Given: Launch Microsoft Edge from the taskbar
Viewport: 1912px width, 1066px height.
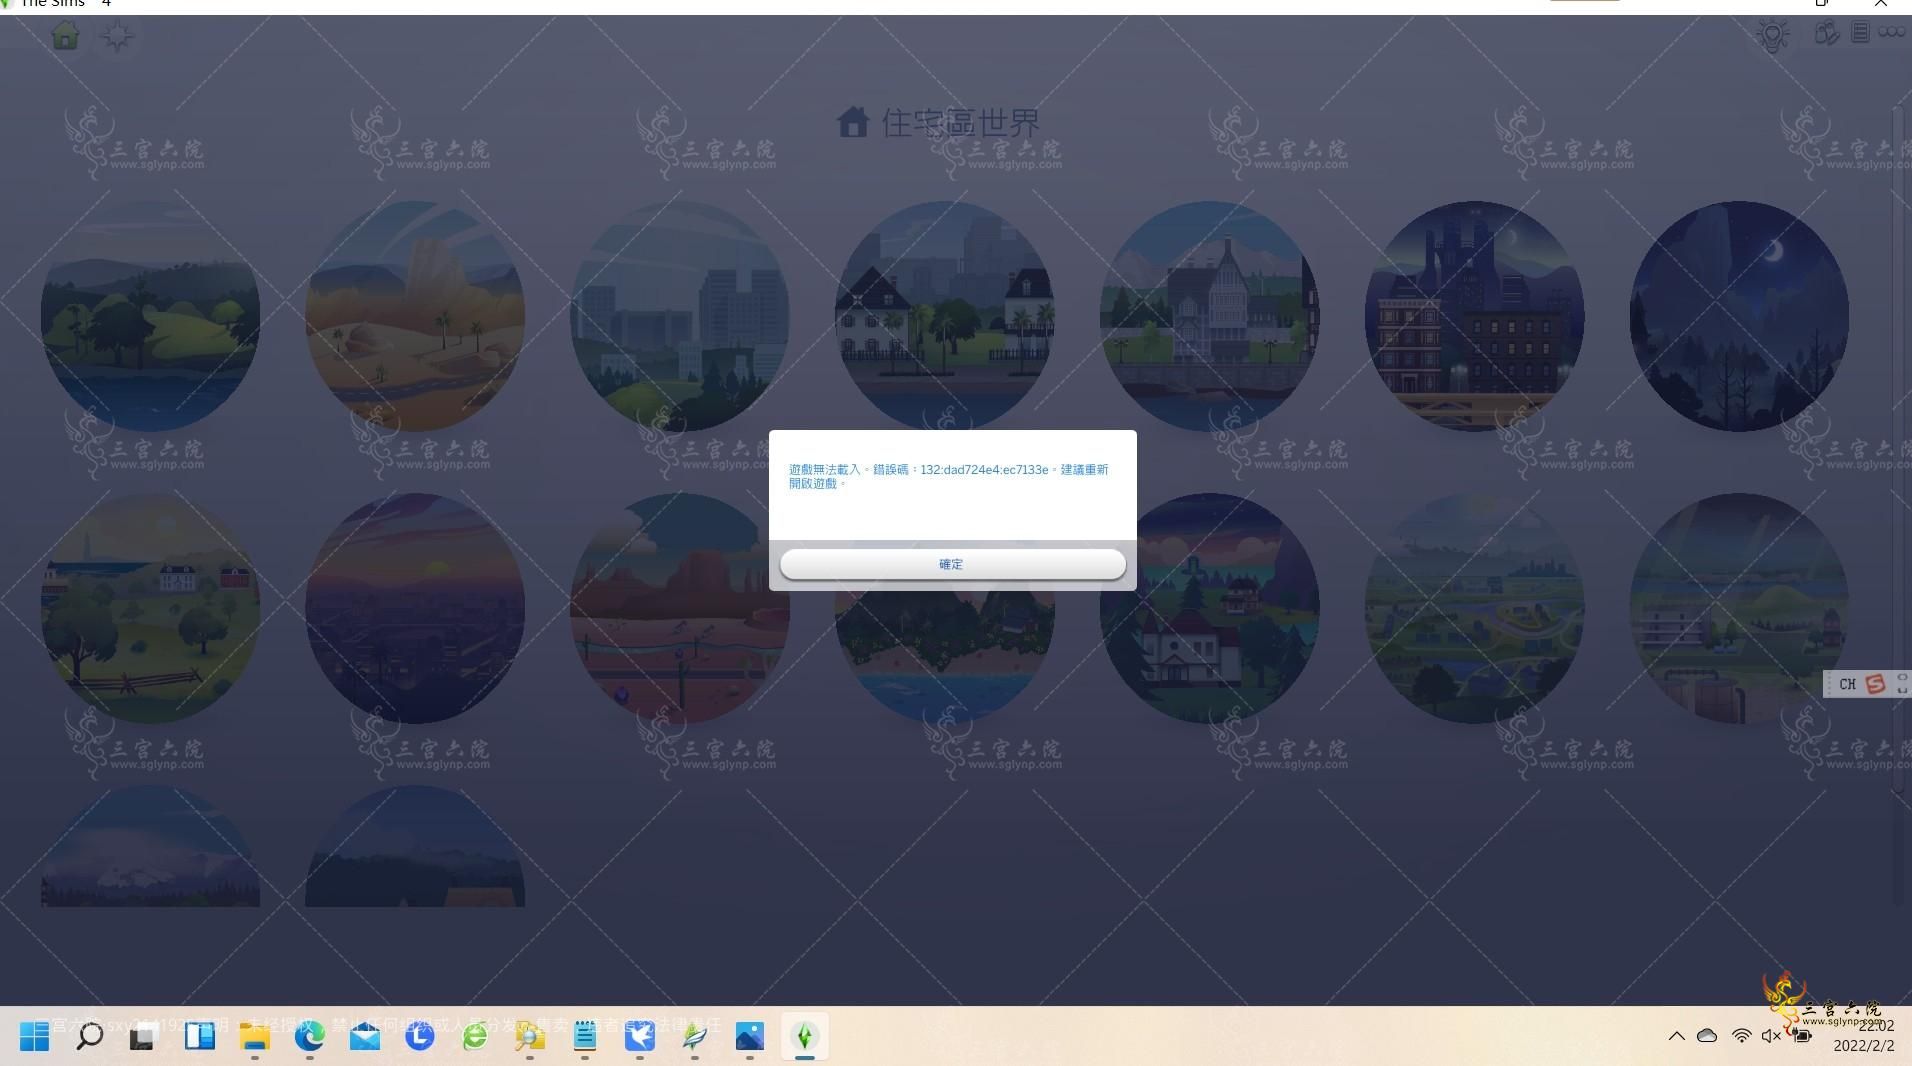Looking at the screenshot, I should tap(309, 1036).
